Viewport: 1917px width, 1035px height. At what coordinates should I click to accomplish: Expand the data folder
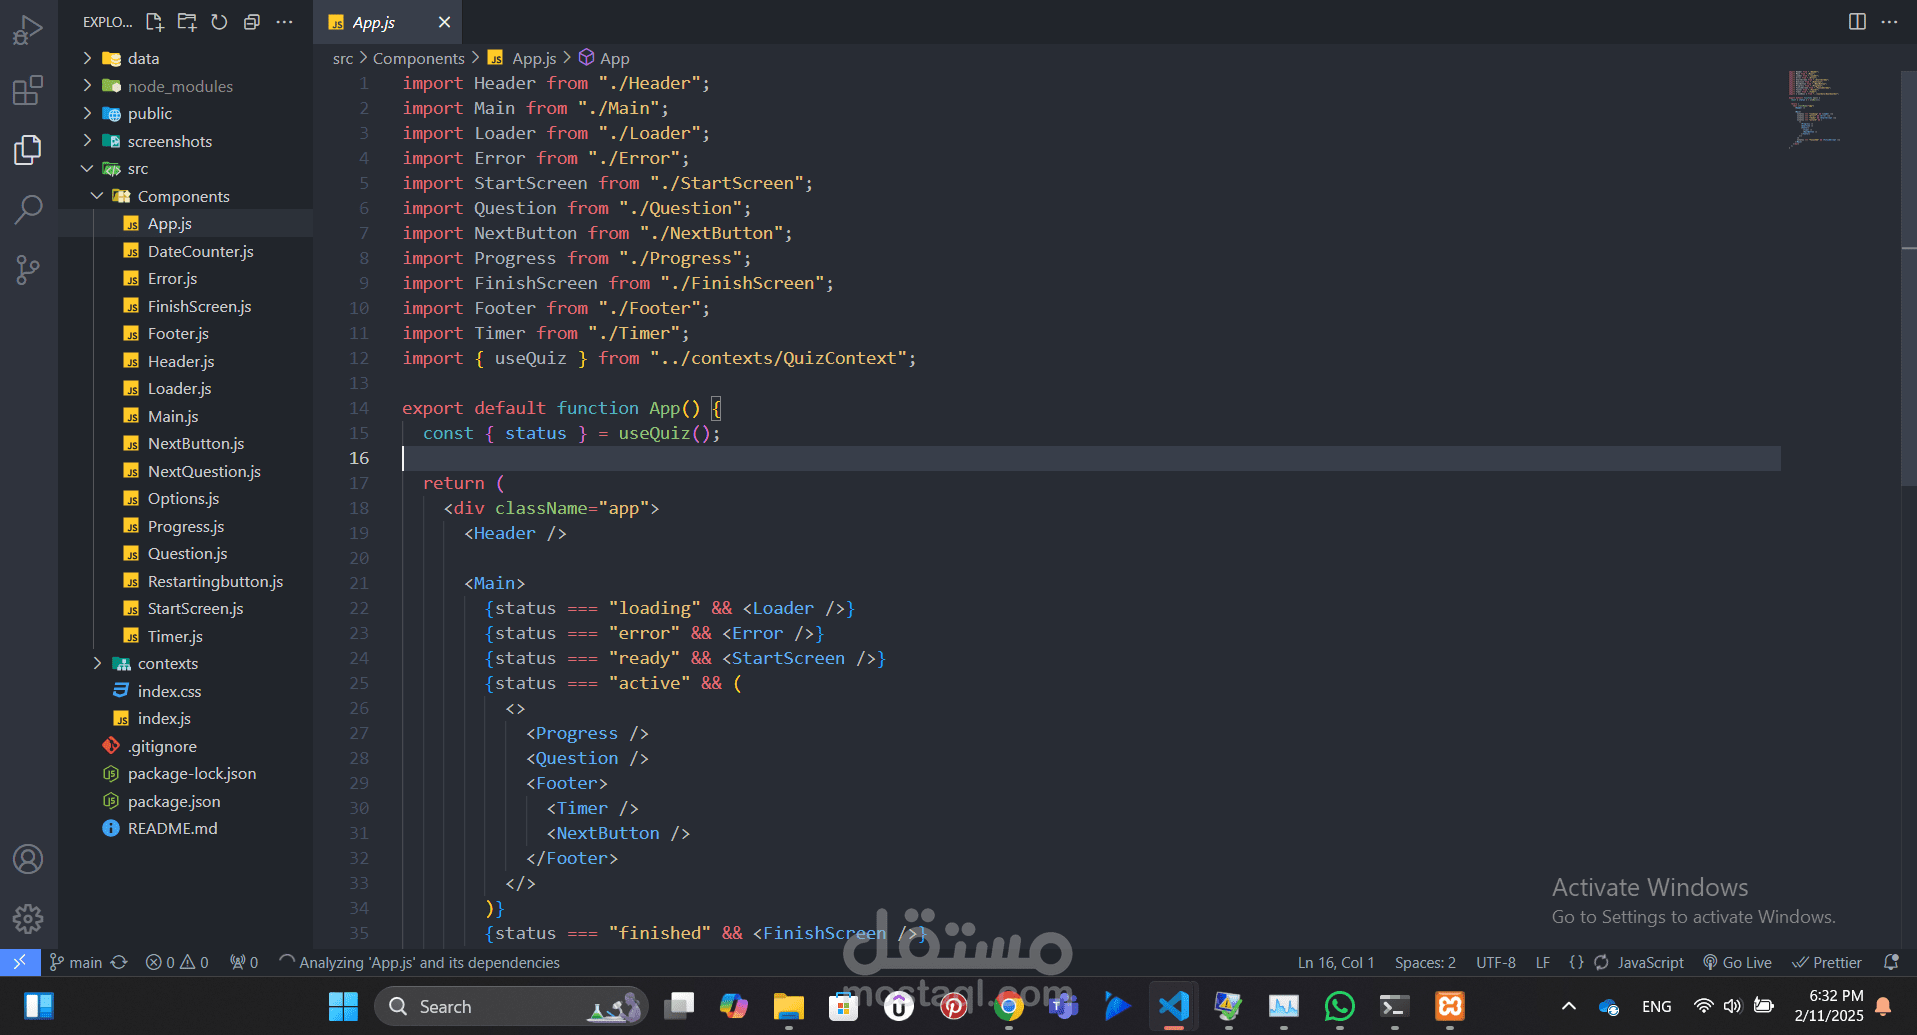click(x=143, y=58)
